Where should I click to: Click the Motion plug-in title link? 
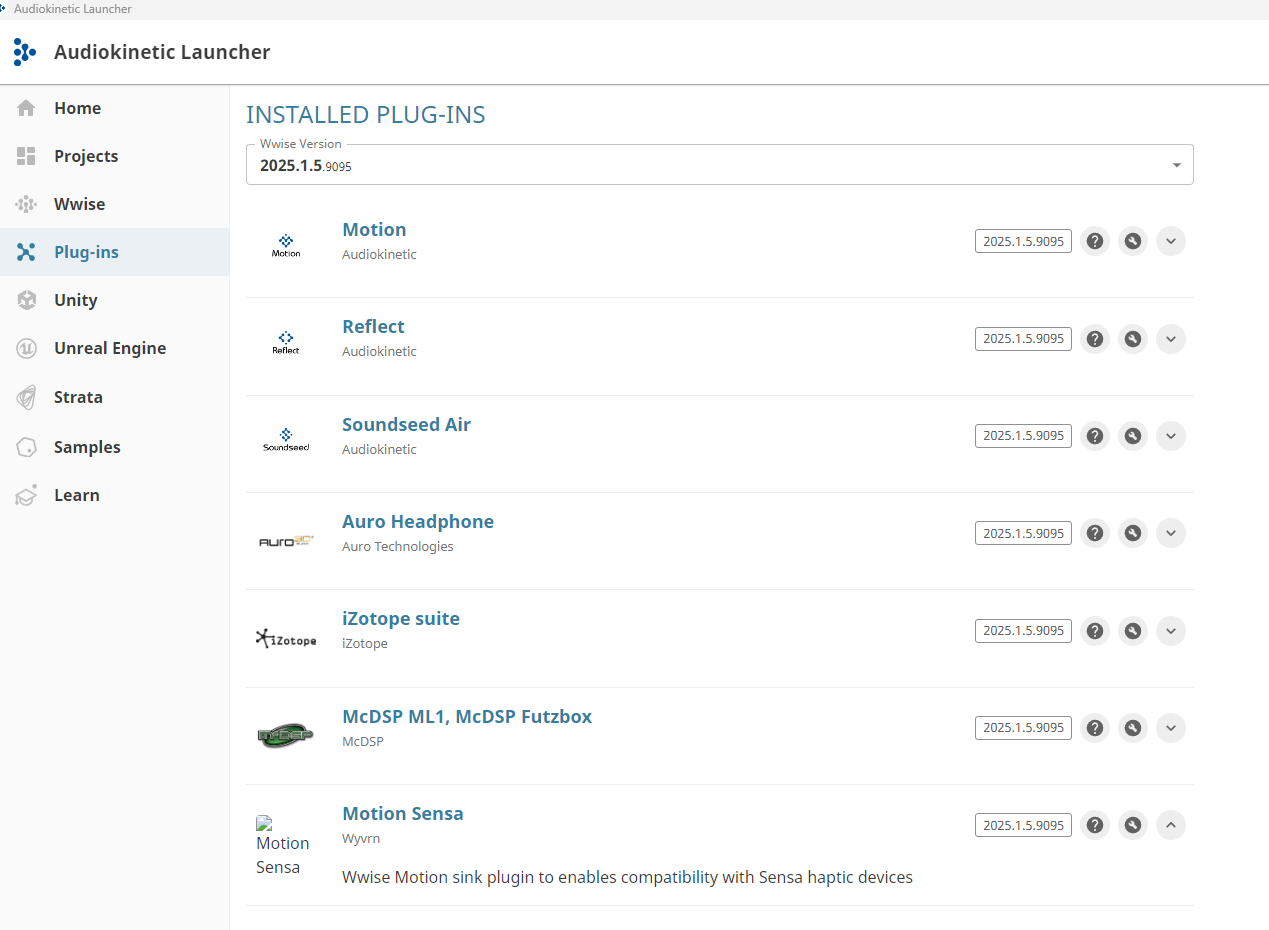374,229
